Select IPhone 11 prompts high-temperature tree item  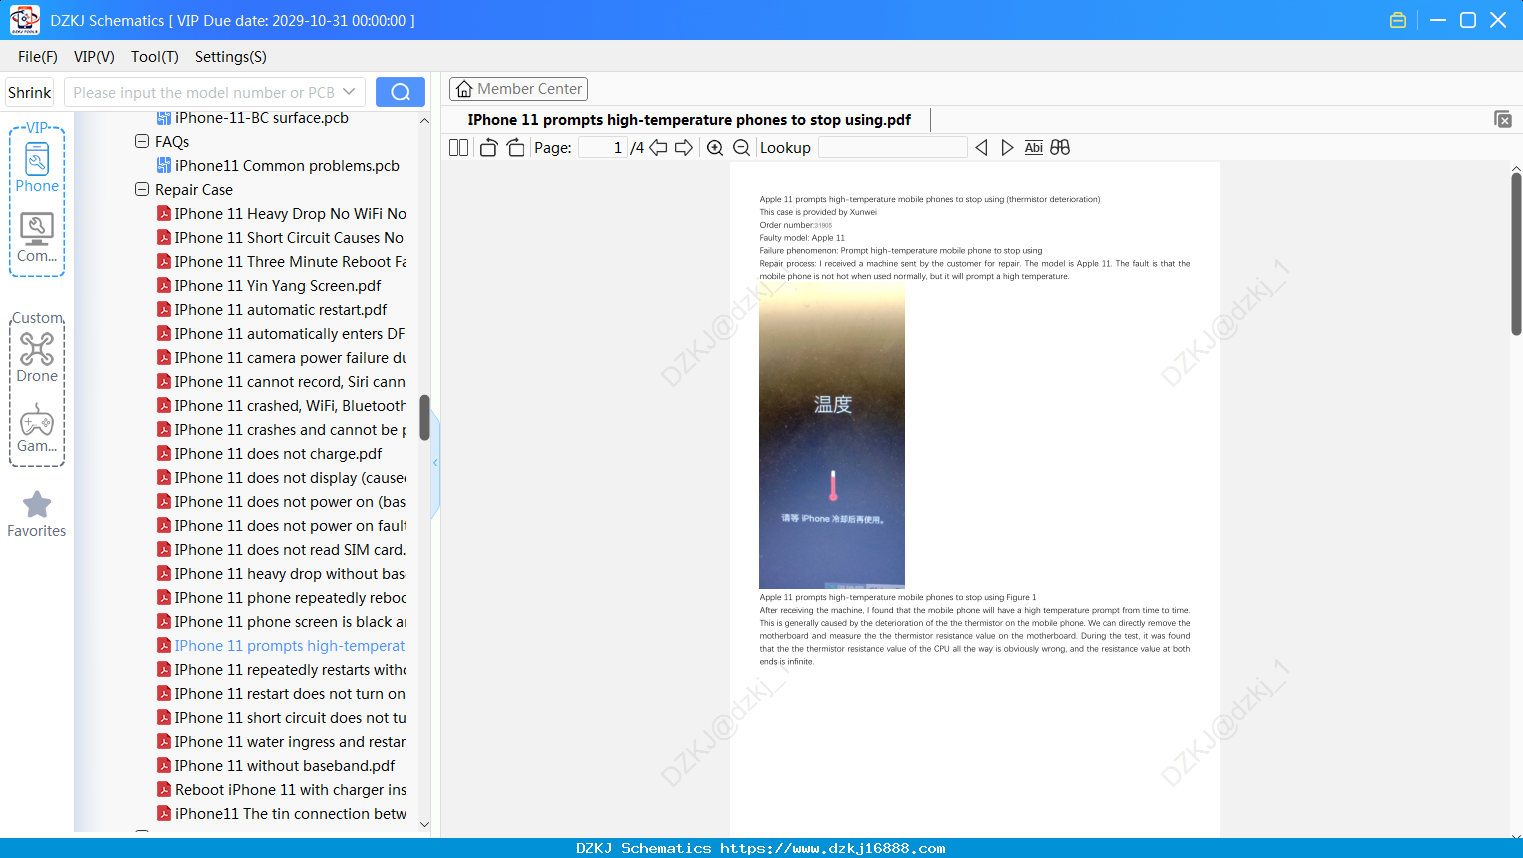click(x=282, y=646)
